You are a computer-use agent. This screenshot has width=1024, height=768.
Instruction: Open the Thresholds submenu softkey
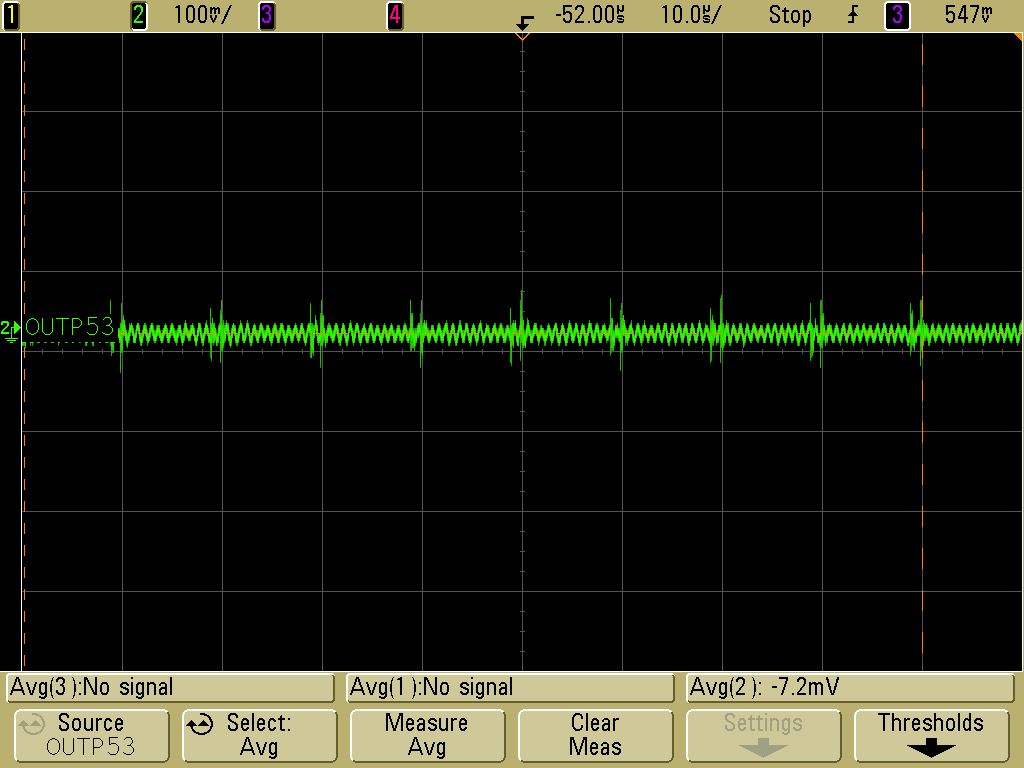931,735
